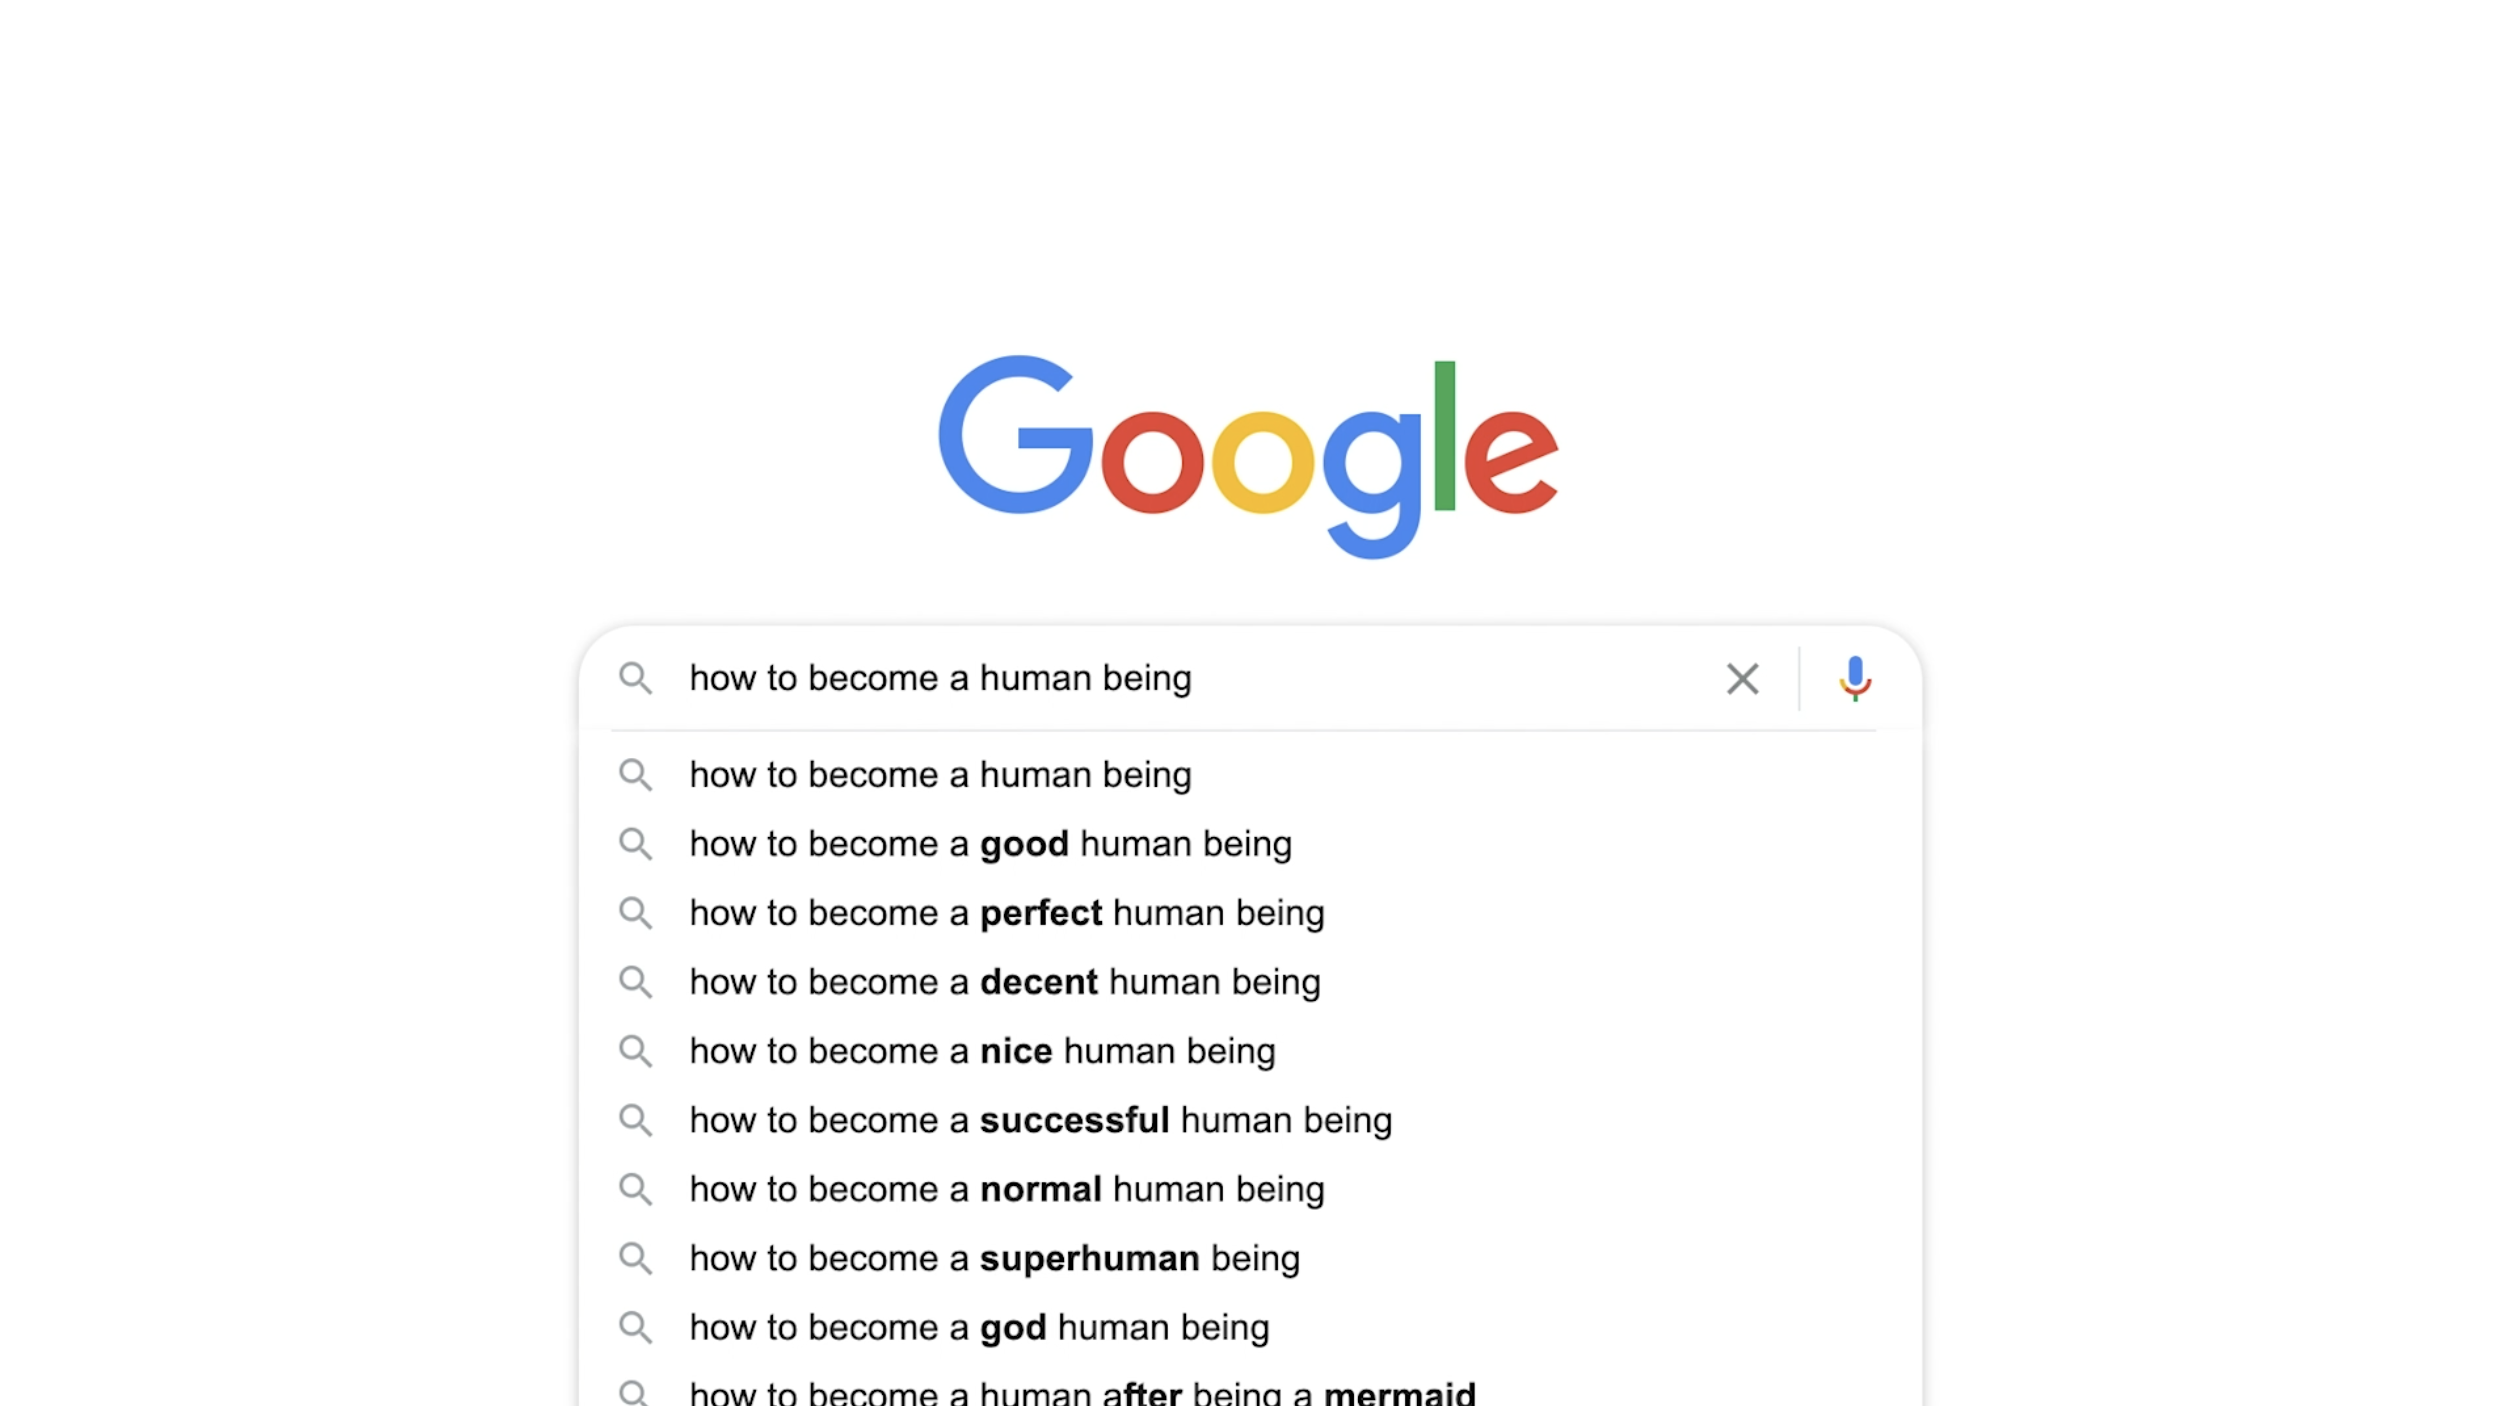Click the Google logo
Image resolution: width=2504 pixels, height=1406 pixels.
pyautogui.click(x=1248, y=455)
